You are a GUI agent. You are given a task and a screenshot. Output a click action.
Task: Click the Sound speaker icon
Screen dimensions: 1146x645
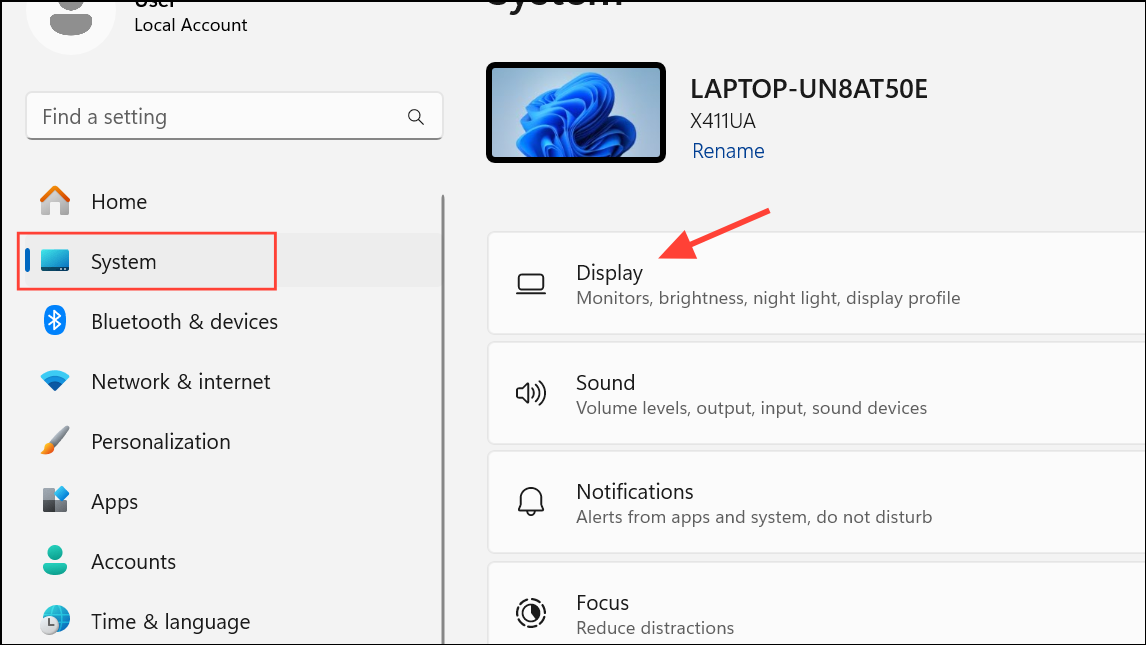(531, 392)
